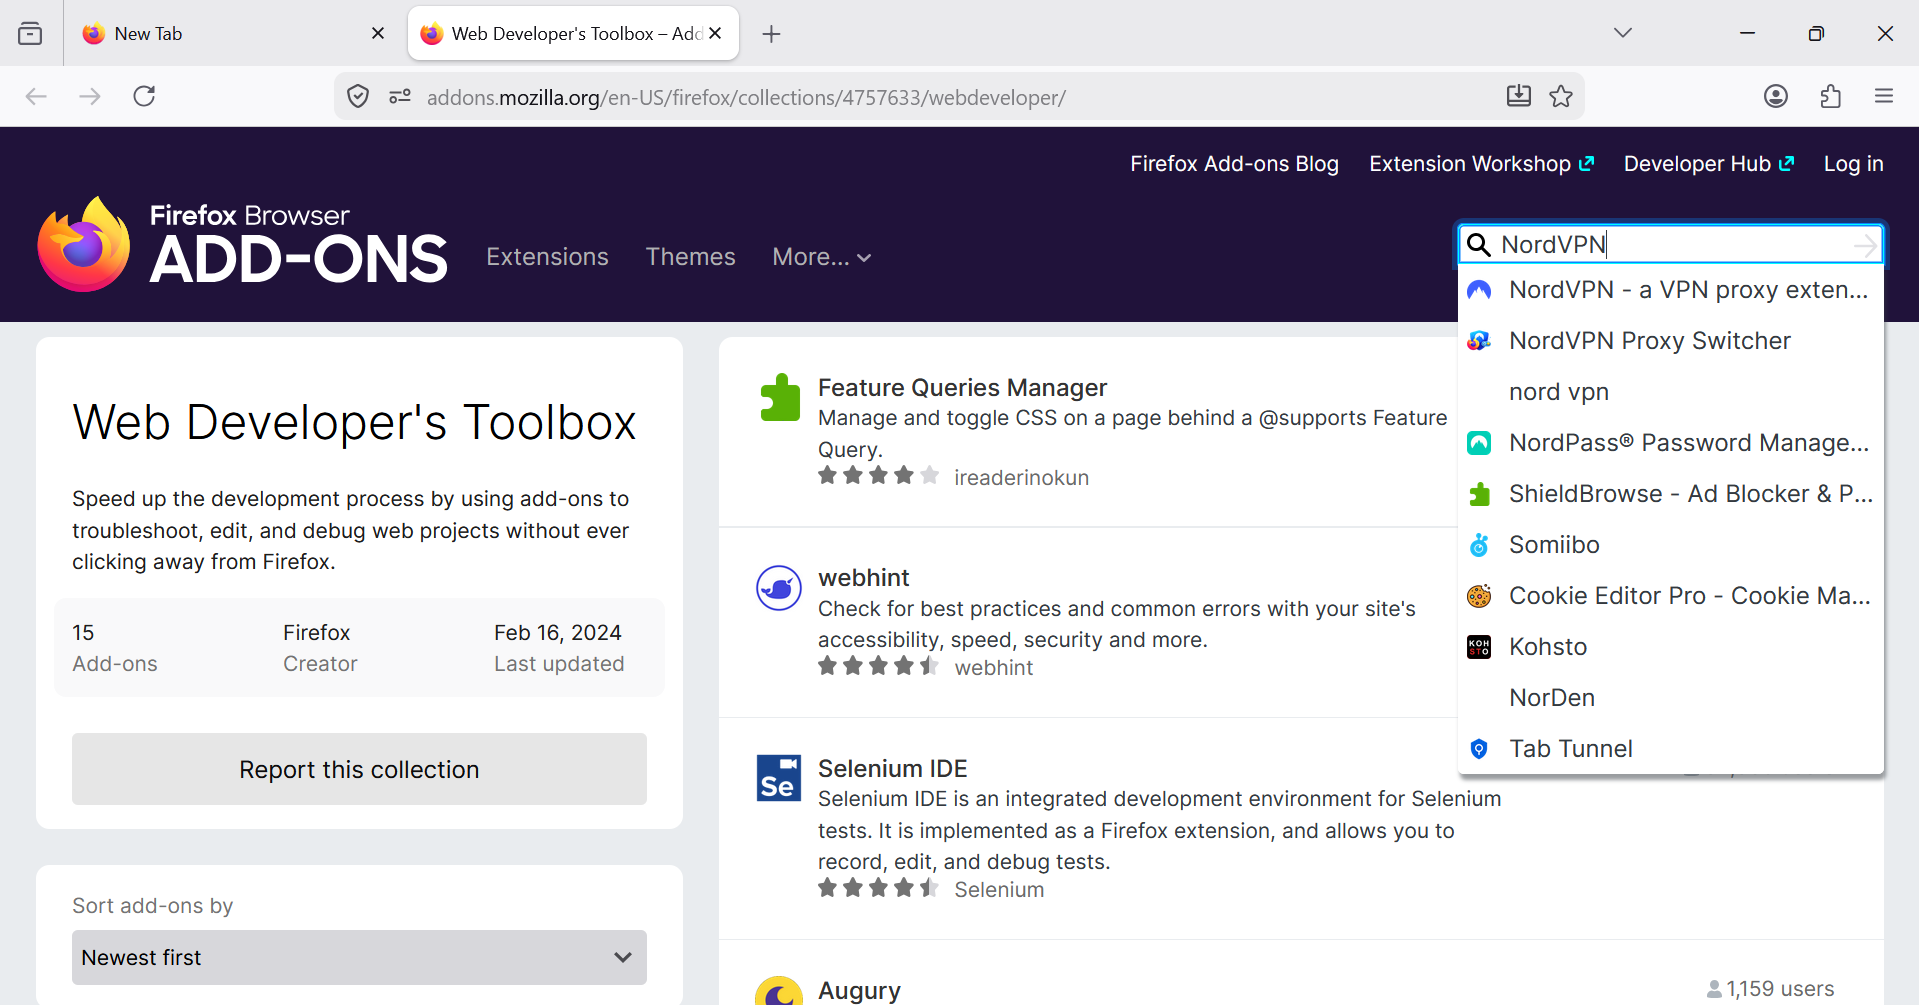The image size is (1919, 1005).
Task: Click the magnifier search icon
Action: tap(1478, 245)
